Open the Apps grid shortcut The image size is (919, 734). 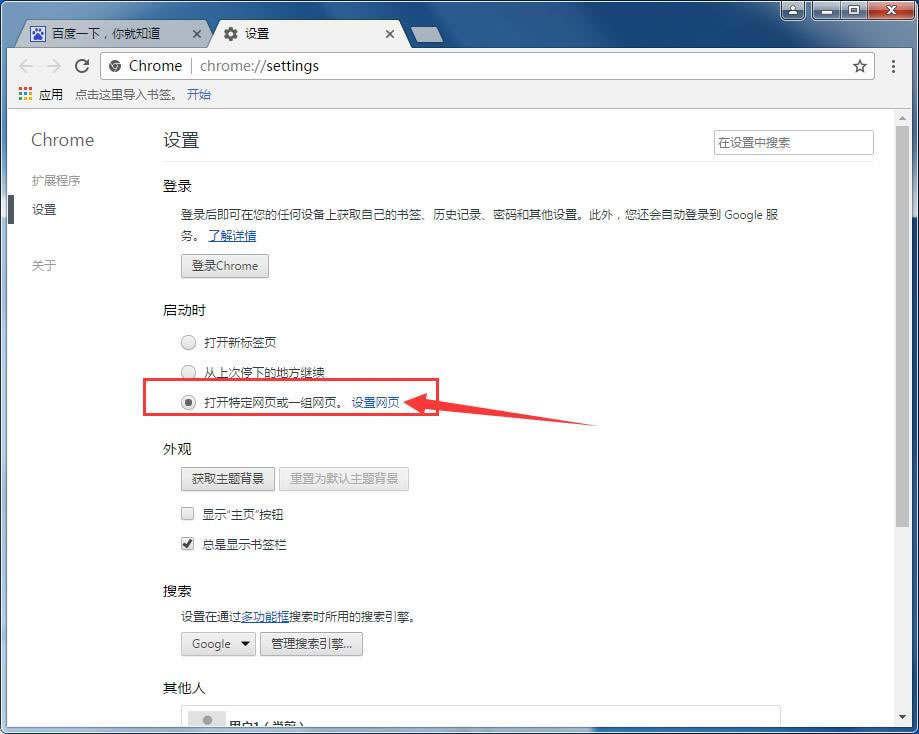coord(25,94)
